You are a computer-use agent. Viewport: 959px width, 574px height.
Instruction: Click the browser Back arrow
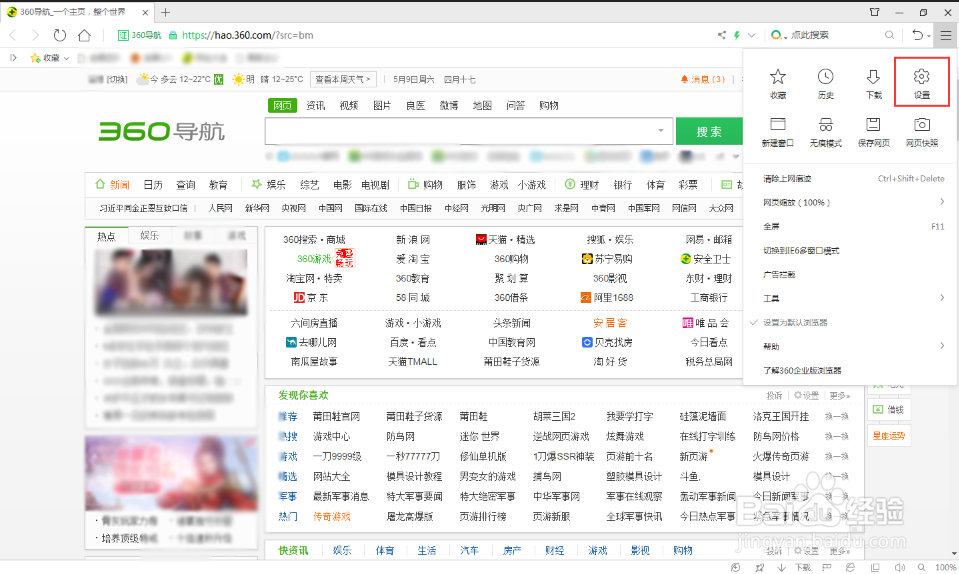pyautogui.click(x=13, y=35)
